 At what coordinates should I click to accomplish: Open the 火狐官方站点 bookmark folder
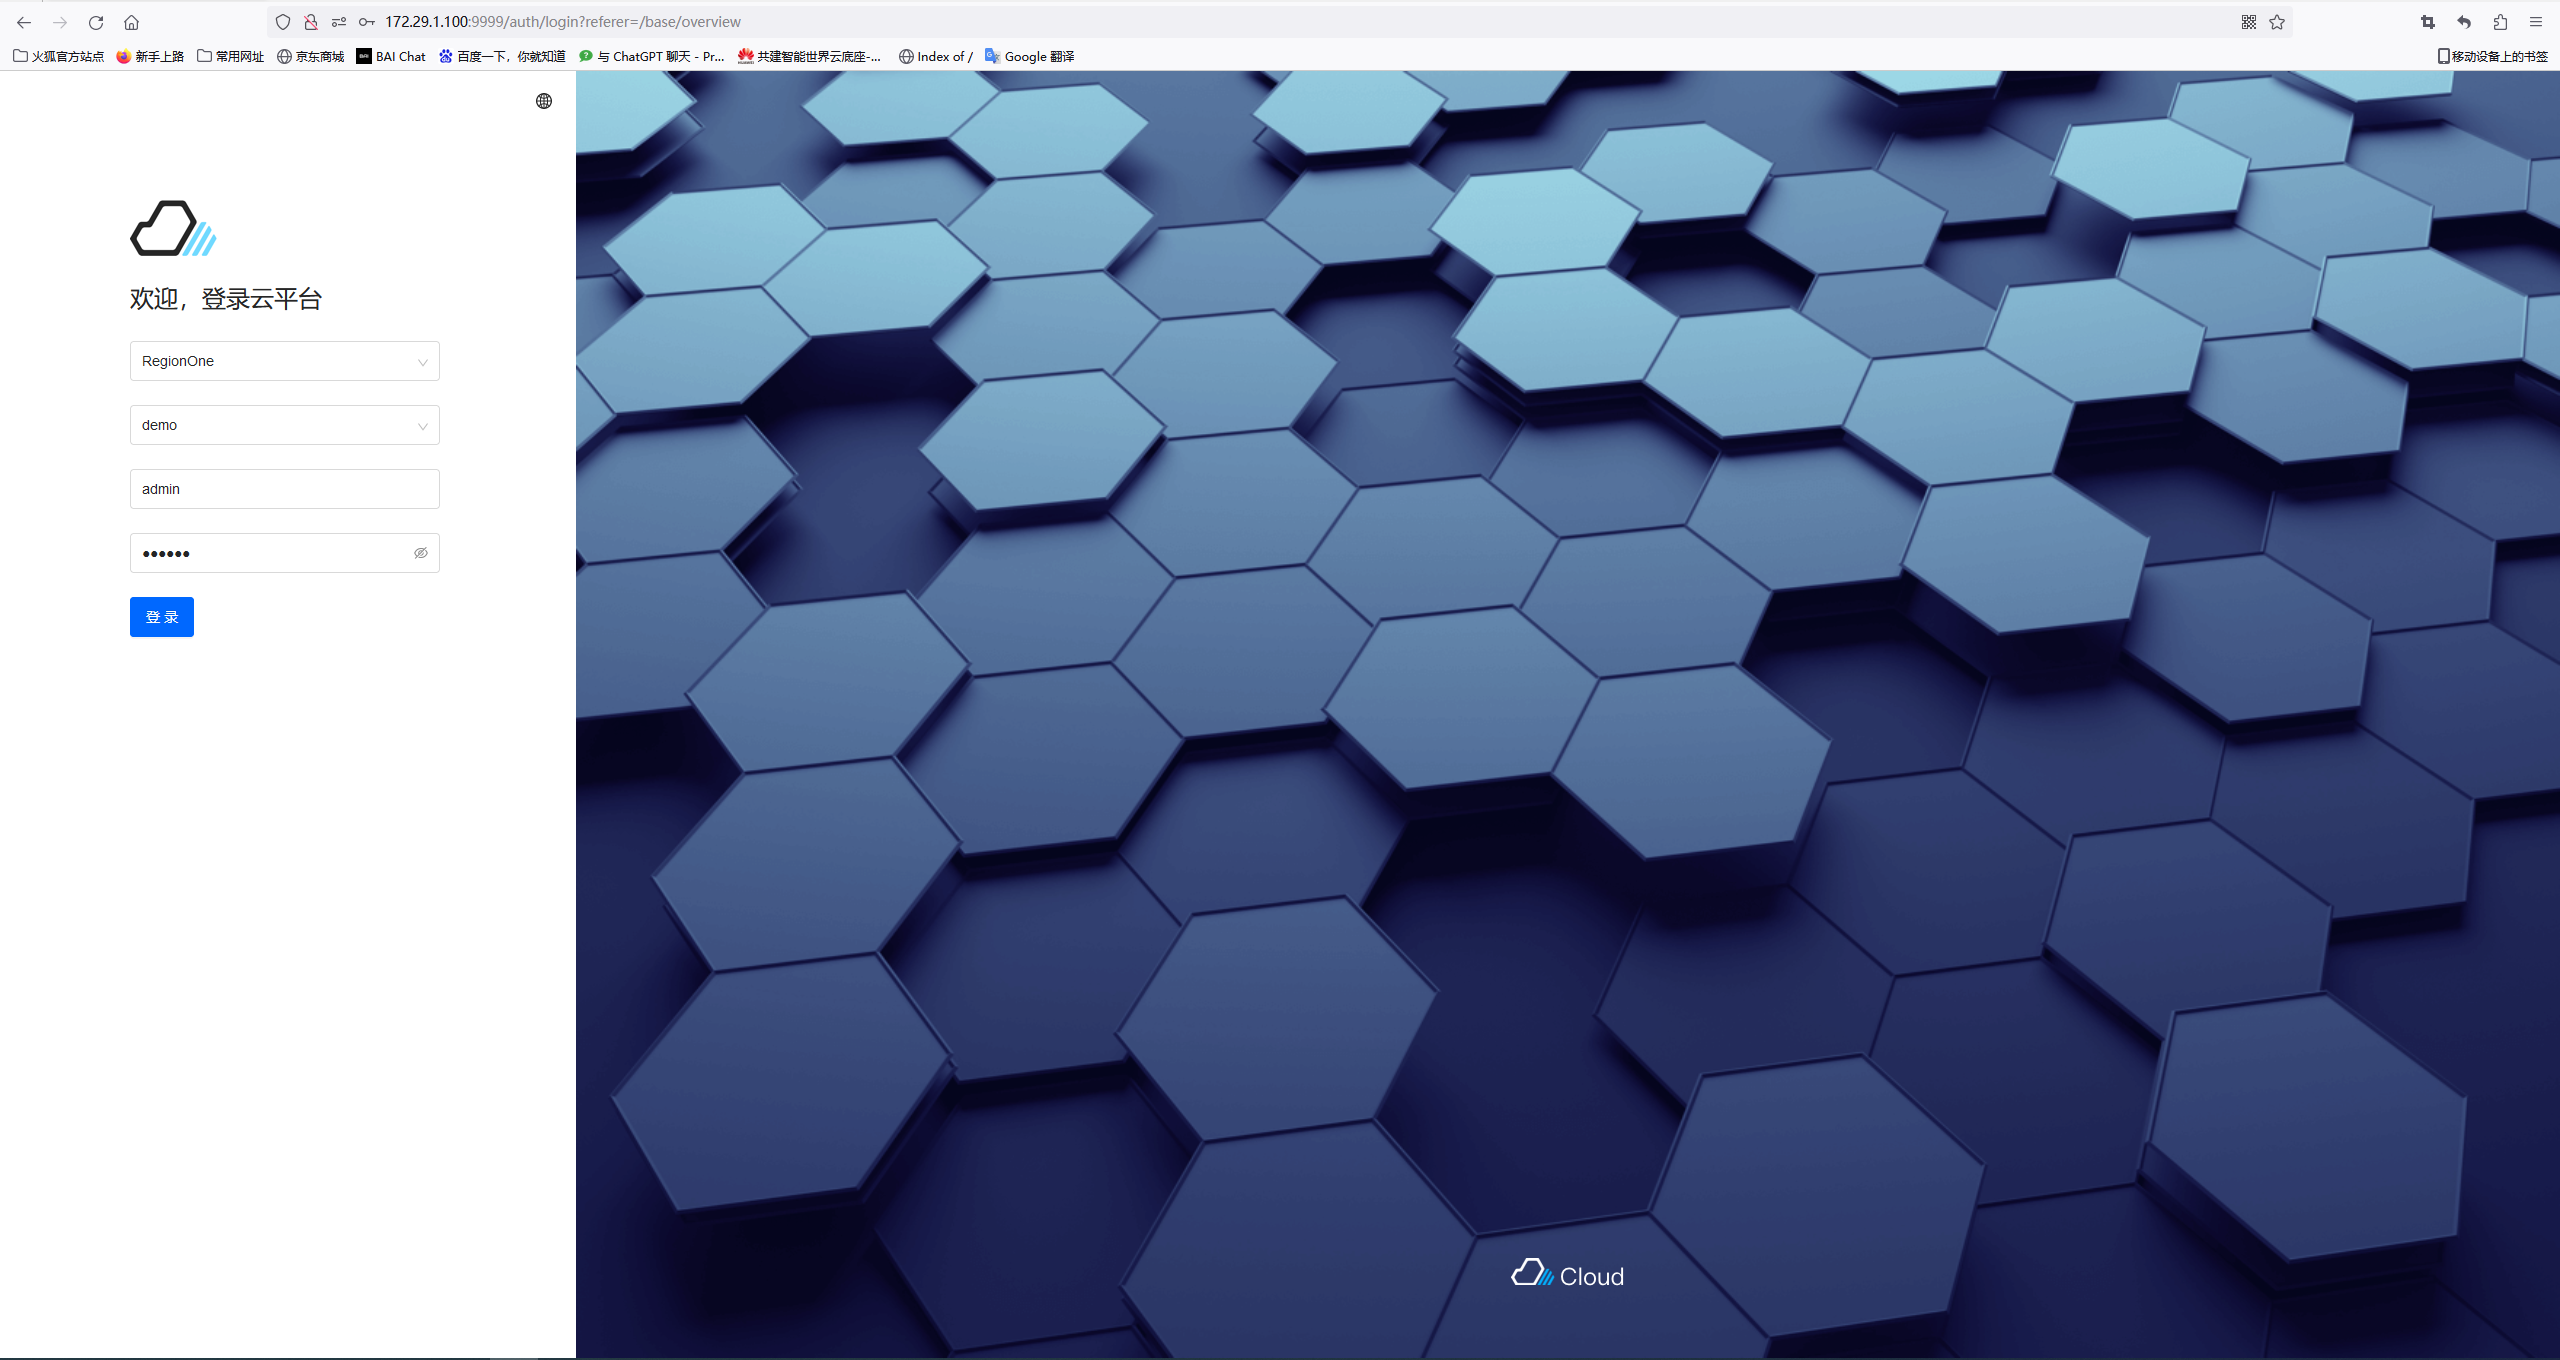[58, 56]
